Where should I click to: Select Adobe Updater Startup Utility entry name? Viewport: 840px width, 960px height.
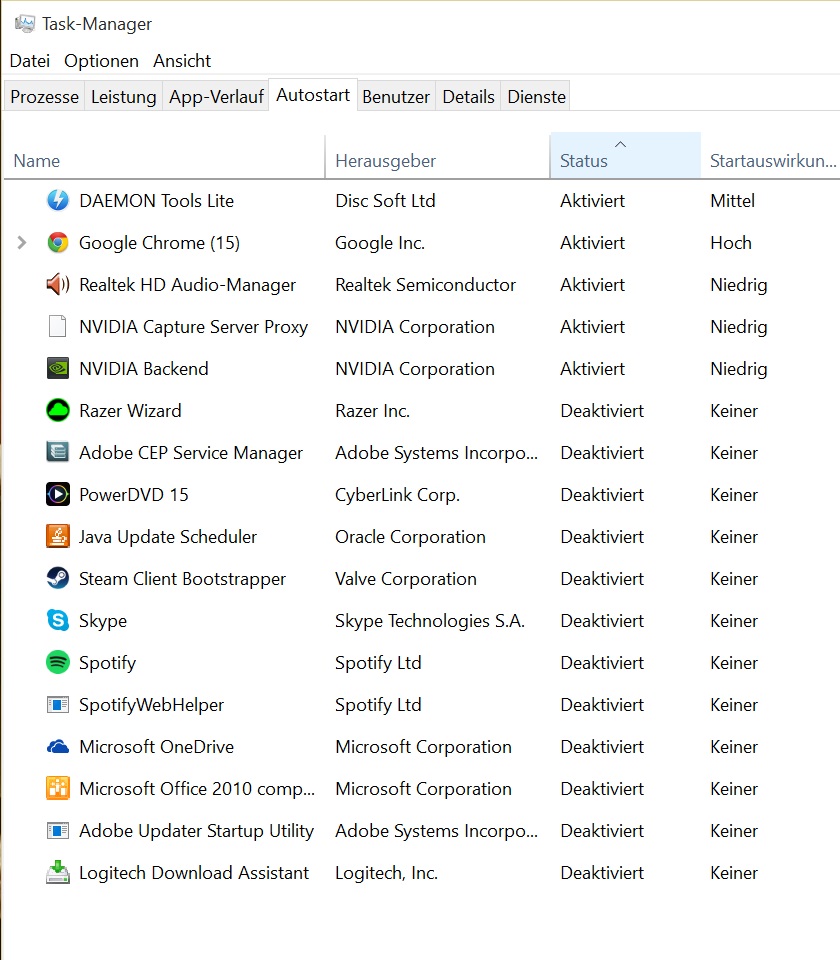(x=197, y=831)
